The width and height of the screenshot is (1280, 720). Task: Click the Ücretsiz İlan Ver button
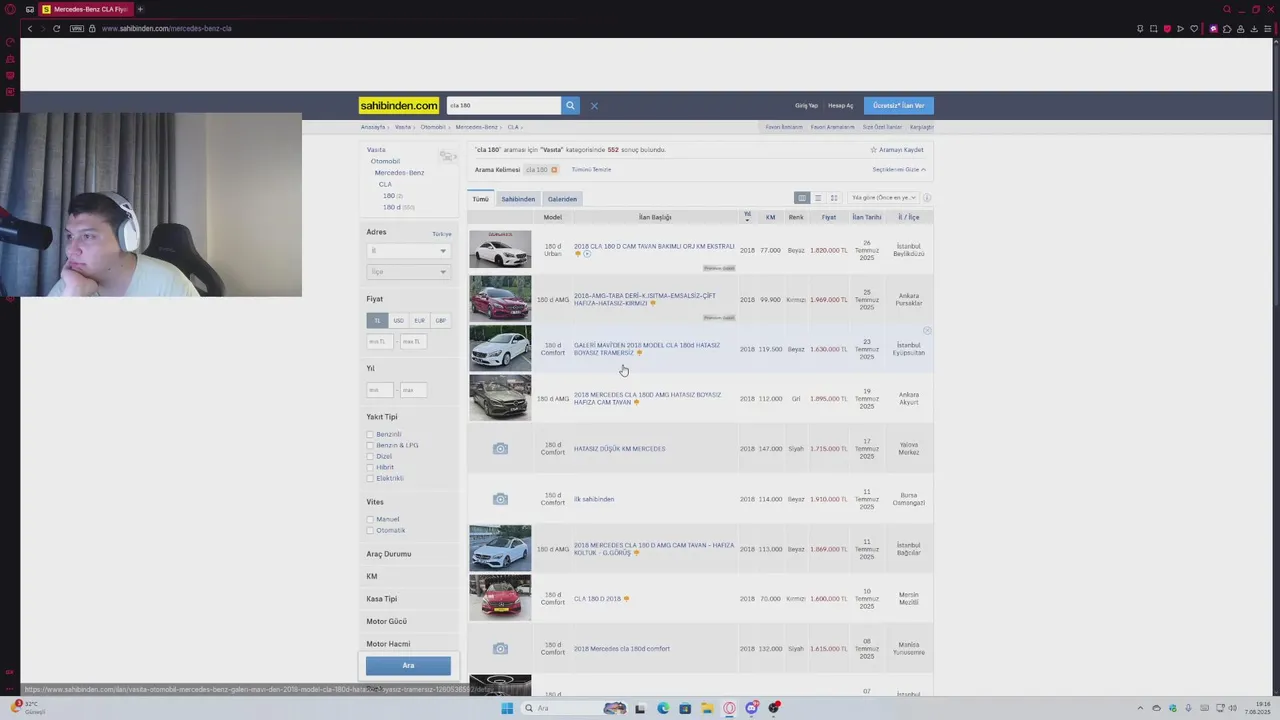pyautogui.click(x=899, y=105)
